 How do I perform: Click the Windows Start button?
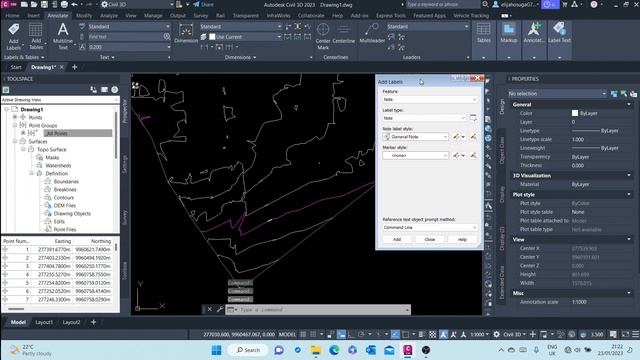(x=216, y=350)
